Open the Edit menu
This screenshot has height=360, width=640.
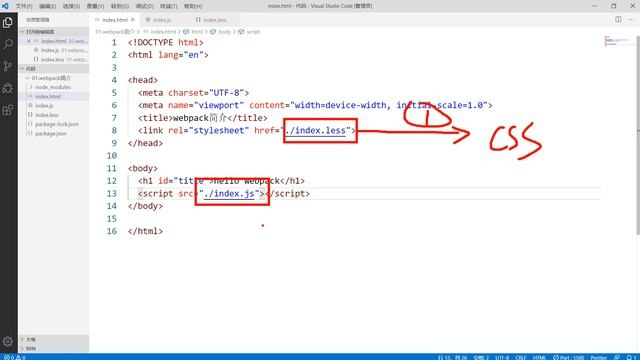point(48,6)
